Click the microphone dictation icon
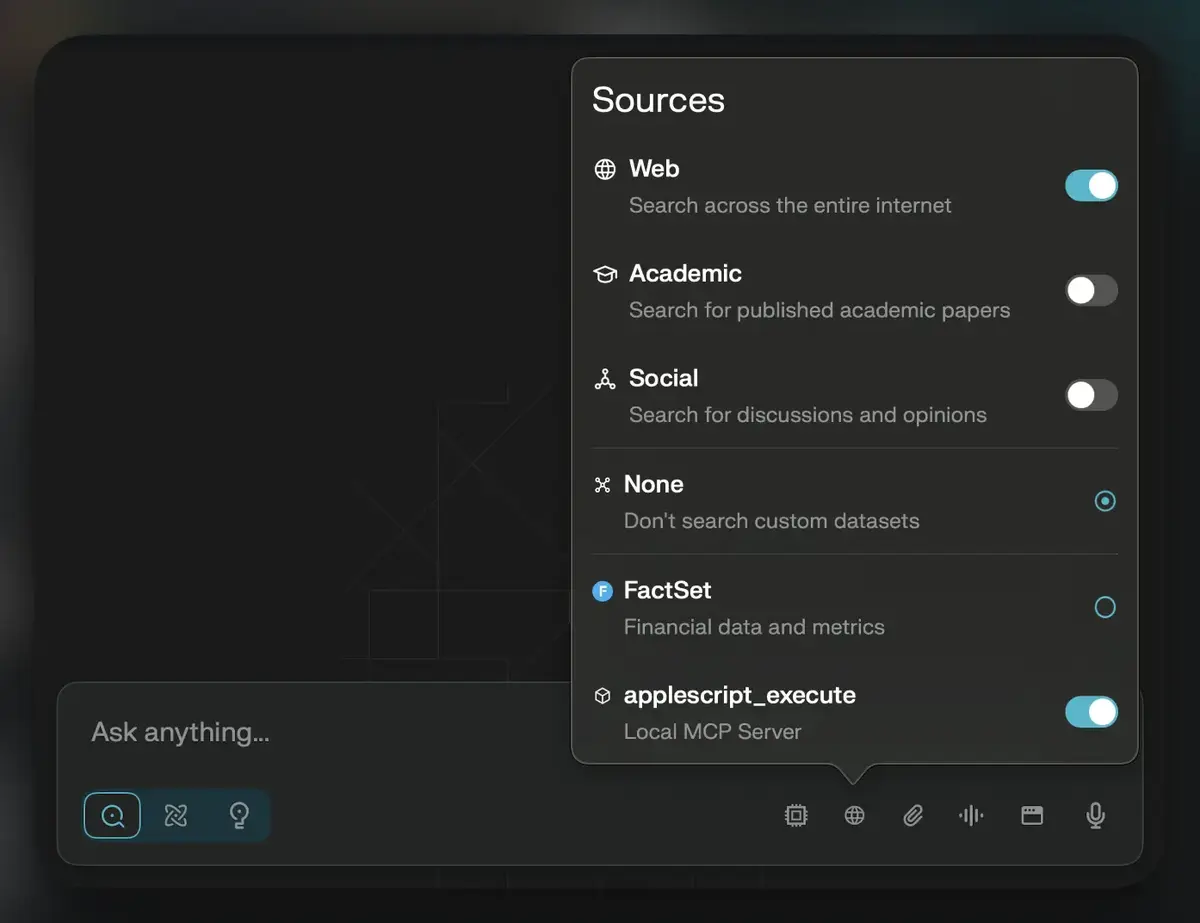Screen dimensions: 1200x923 click(1095, 815)
